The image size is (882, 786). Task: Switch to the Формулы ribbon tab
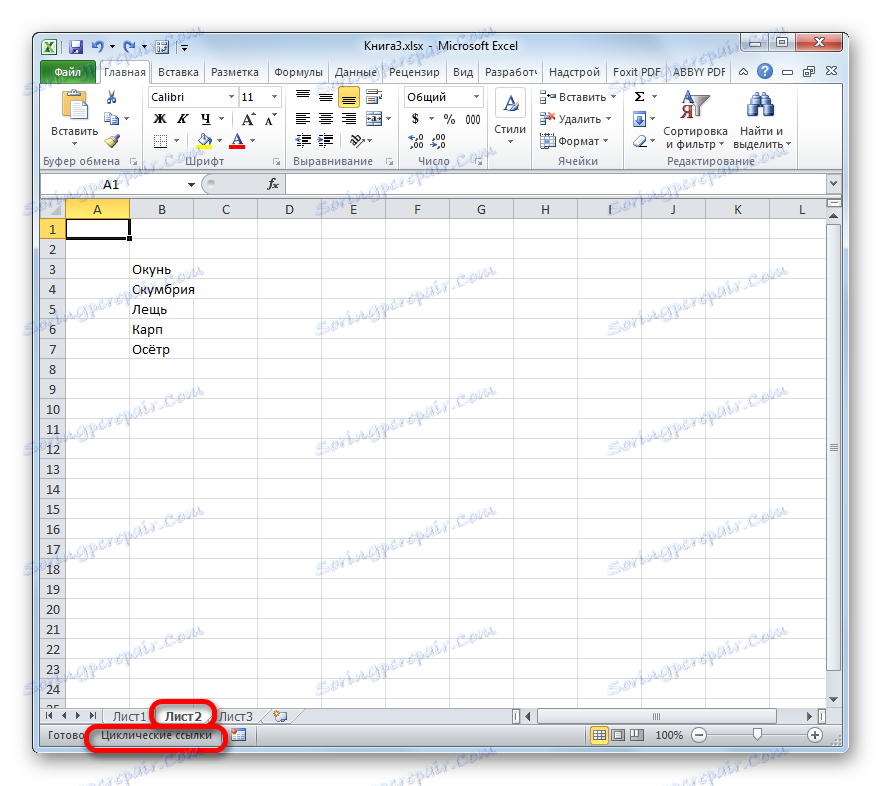[298, 72]
